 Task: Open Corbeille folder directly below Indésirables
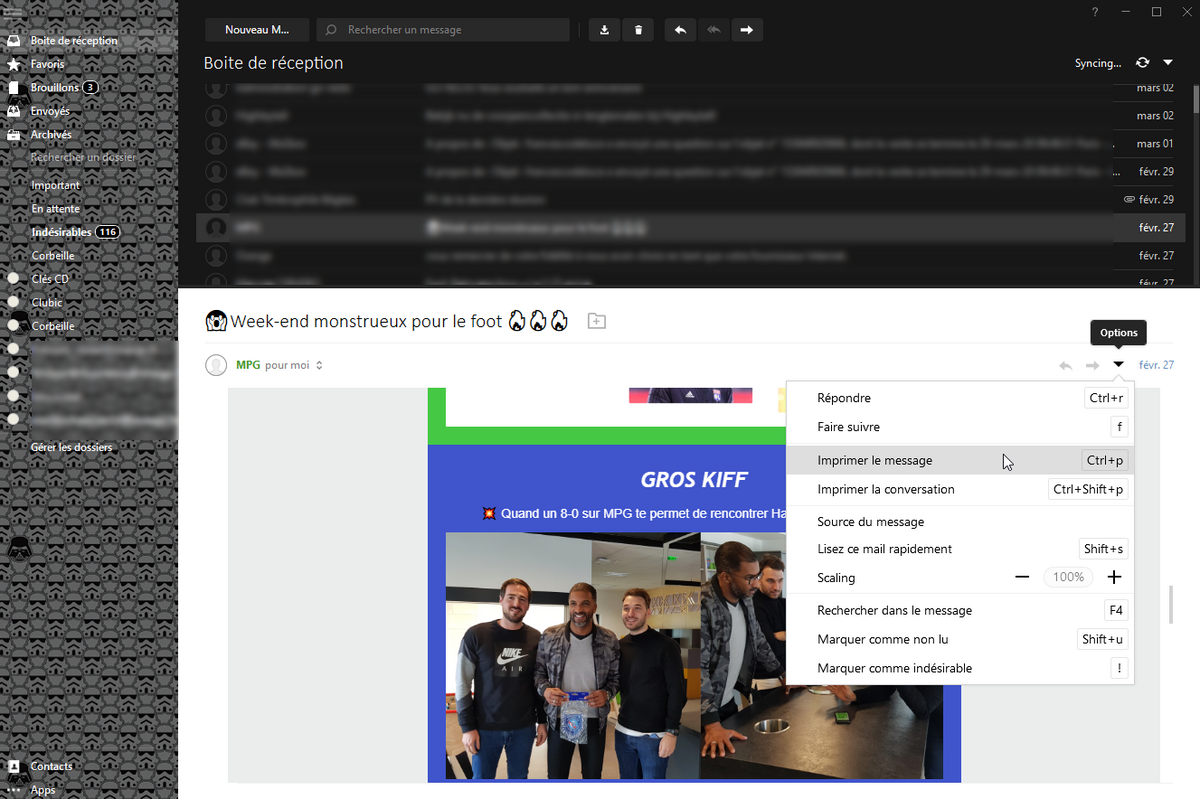click(x=53, y=256)
